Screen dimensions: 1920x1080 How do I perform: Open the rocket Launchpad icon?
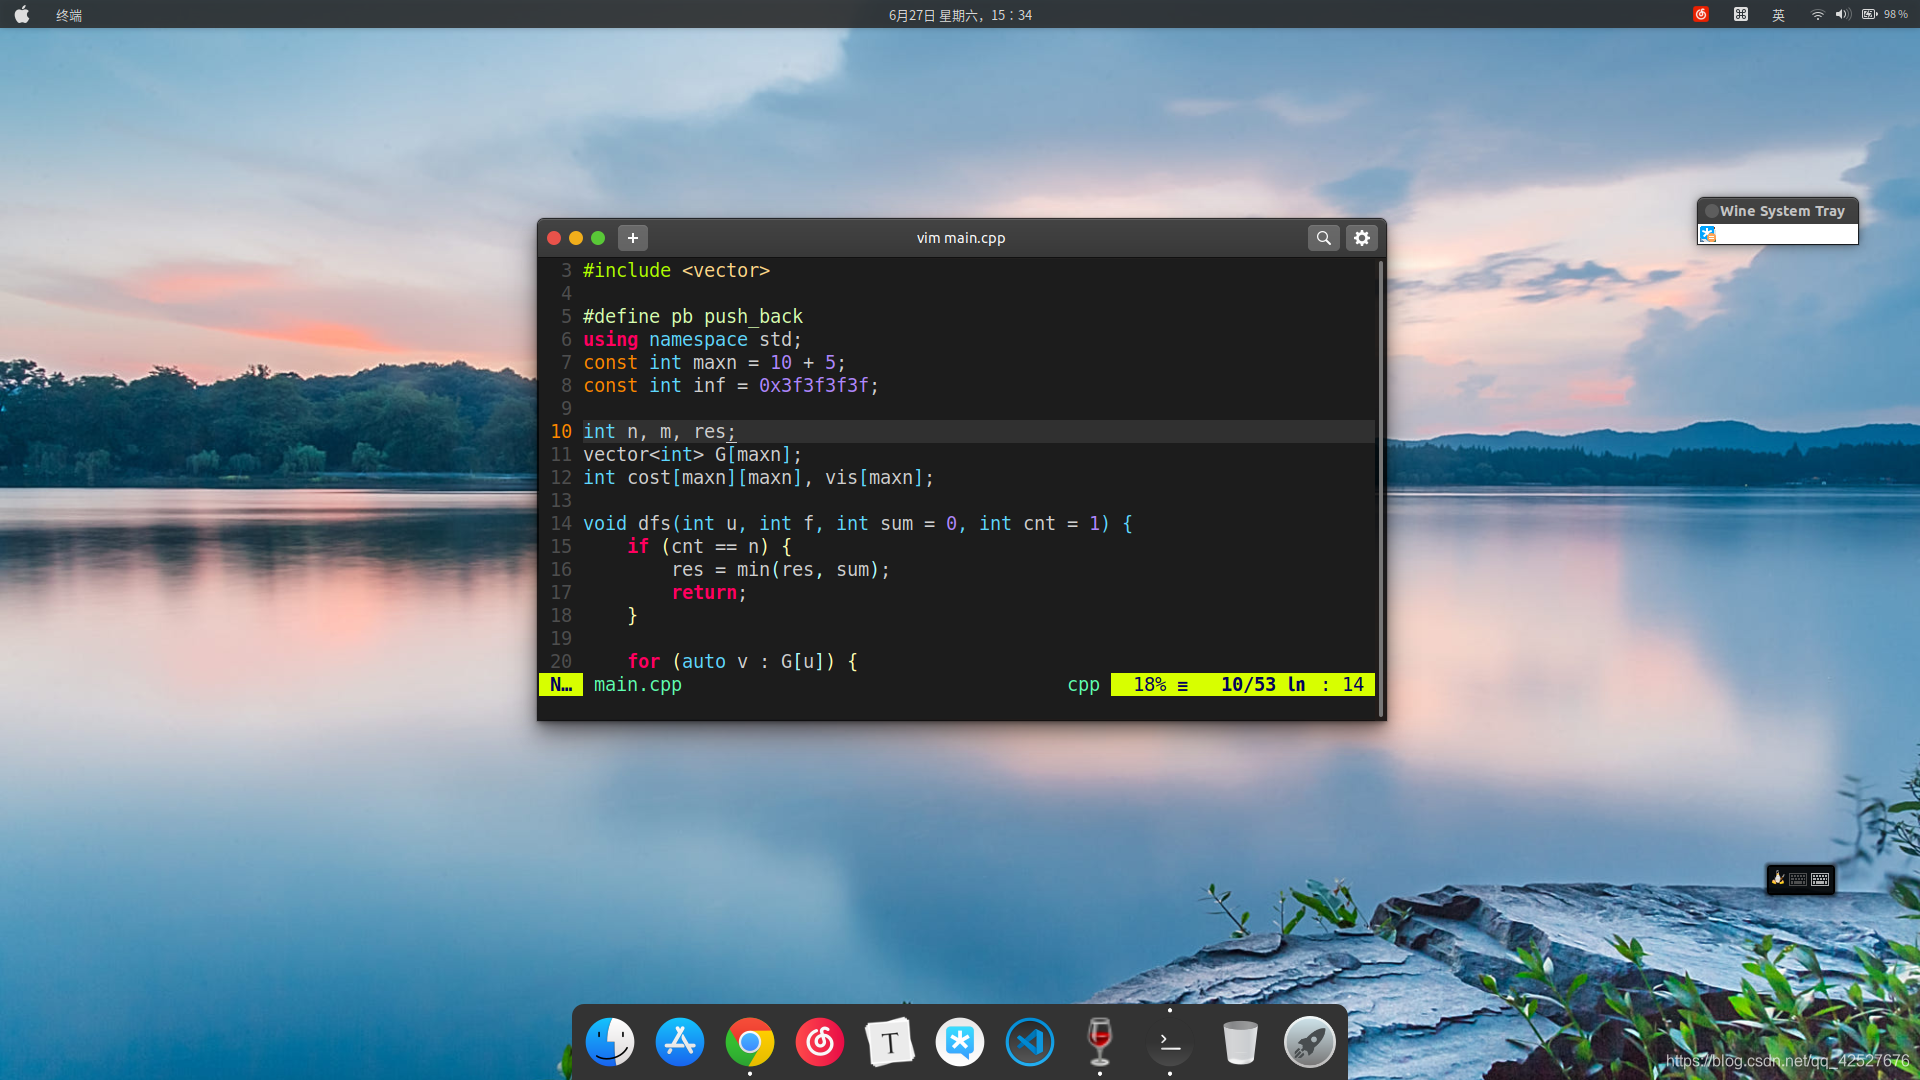point(1309,1042)
